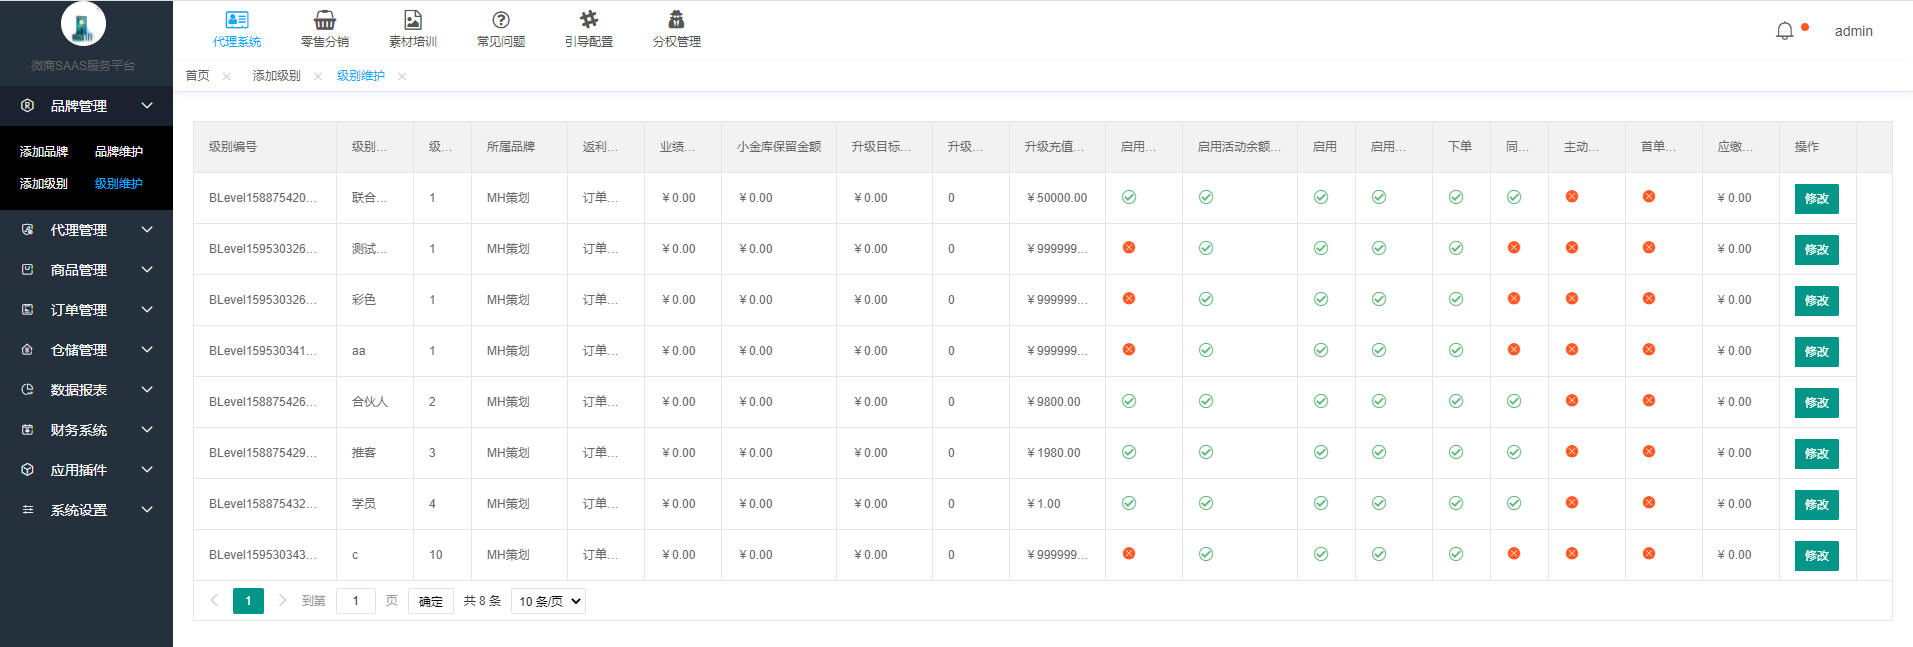Screen dimensions: 1913x647
Task: Open the 10 条/页 page size dropdown
Action: click(548, 601)
